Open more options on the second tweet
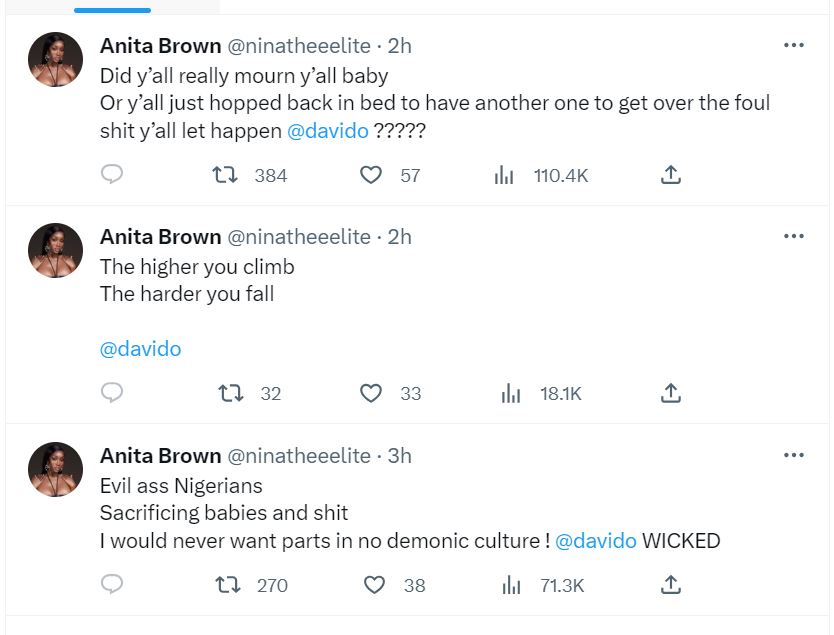This screenshot has height=635, width=834. (794, 236)
